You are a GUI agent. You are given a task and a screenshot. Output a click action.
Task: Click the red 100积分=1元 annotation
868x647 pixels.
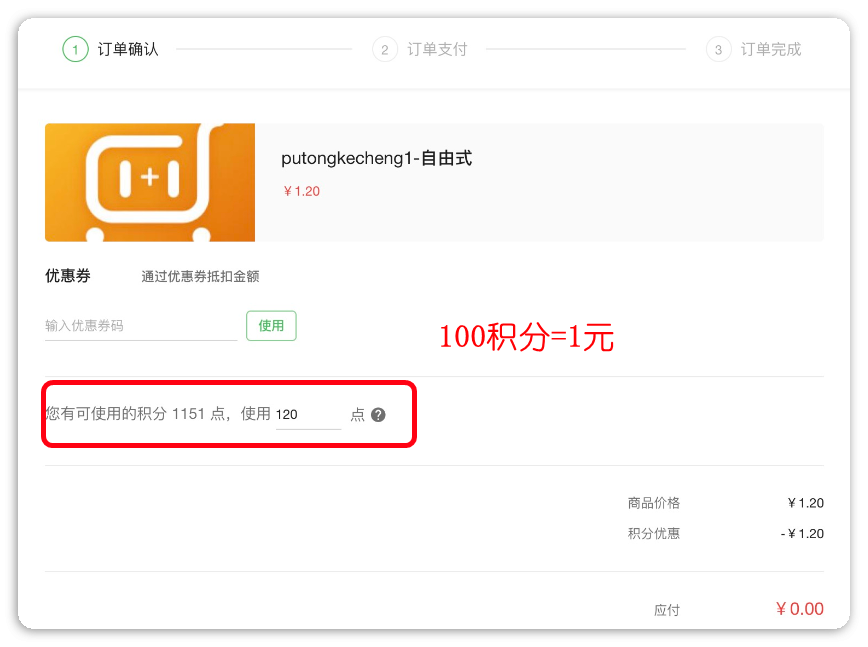point(526,338)
